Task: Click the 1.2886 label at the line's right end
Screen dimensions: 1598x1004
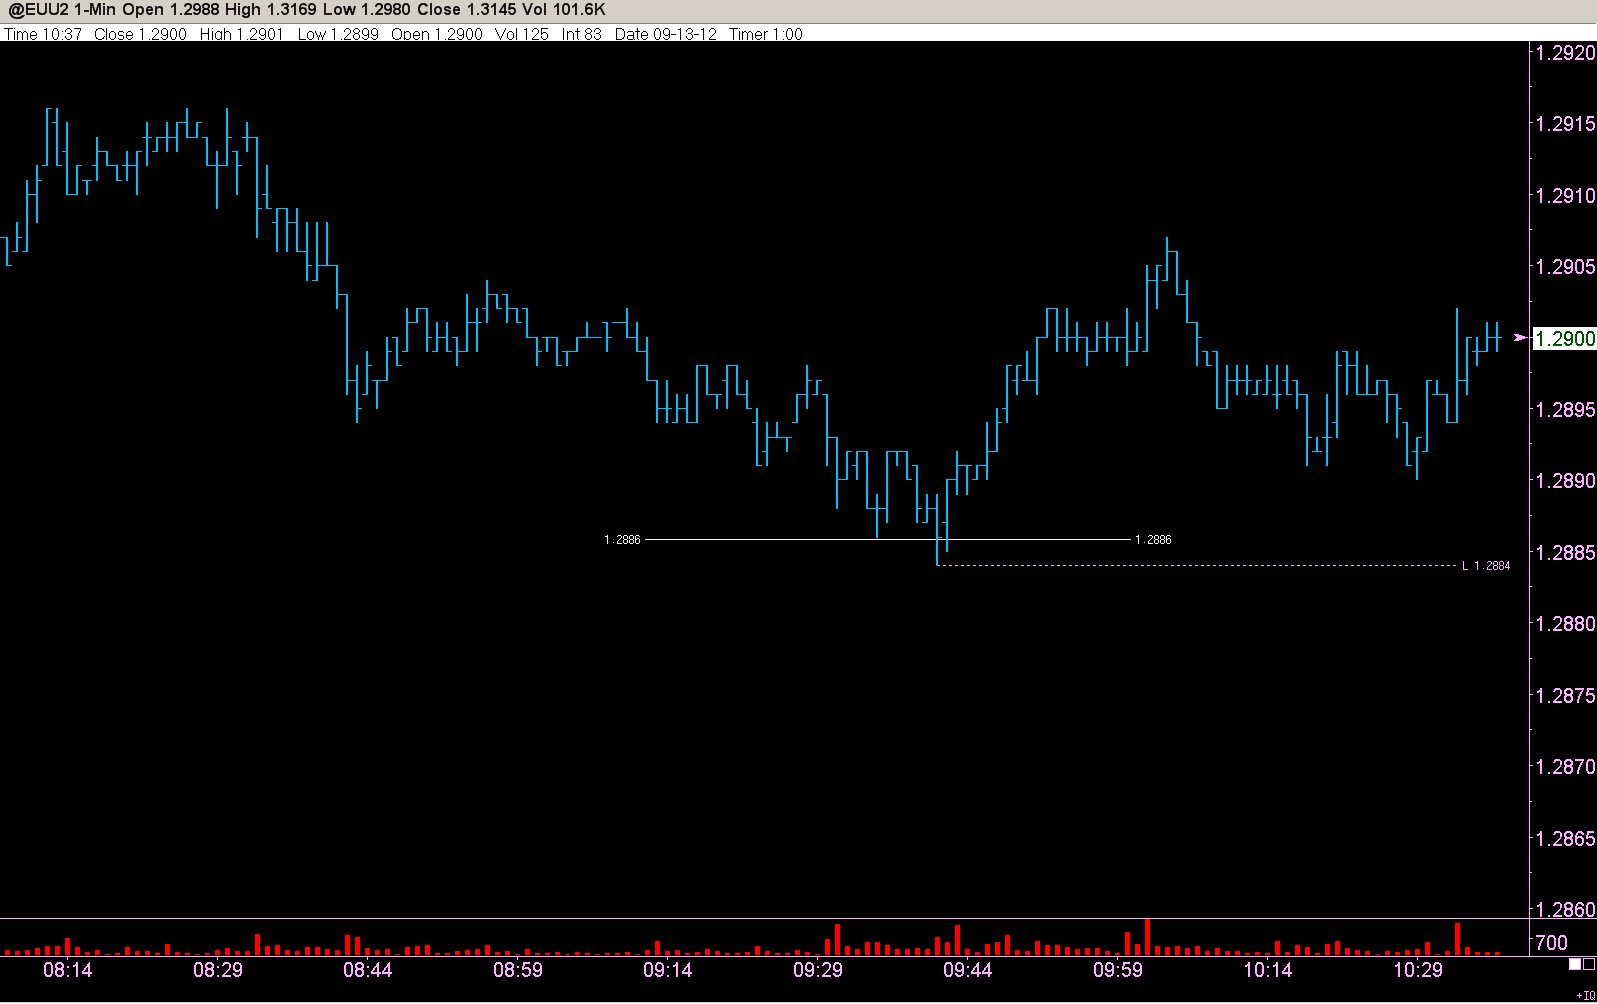Action: (x=1153, y=540)
